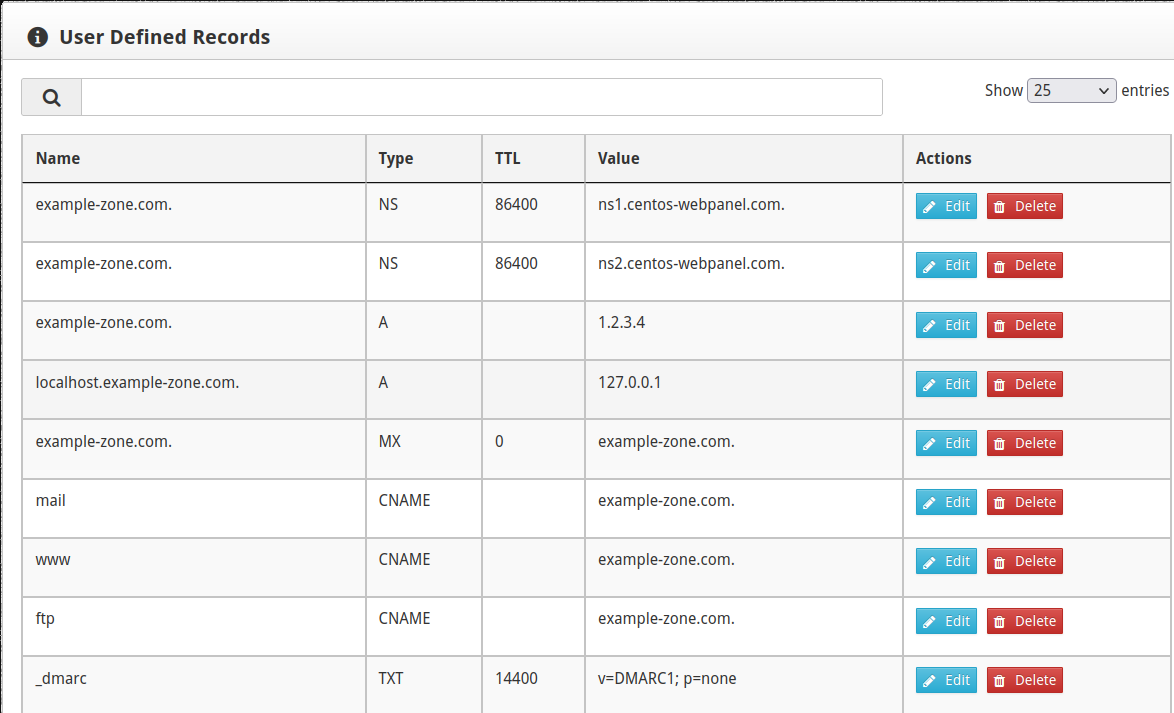The image size is (1174, 713).
Task: Expand the page-size combo box near Show
Action: point(1071,89)
